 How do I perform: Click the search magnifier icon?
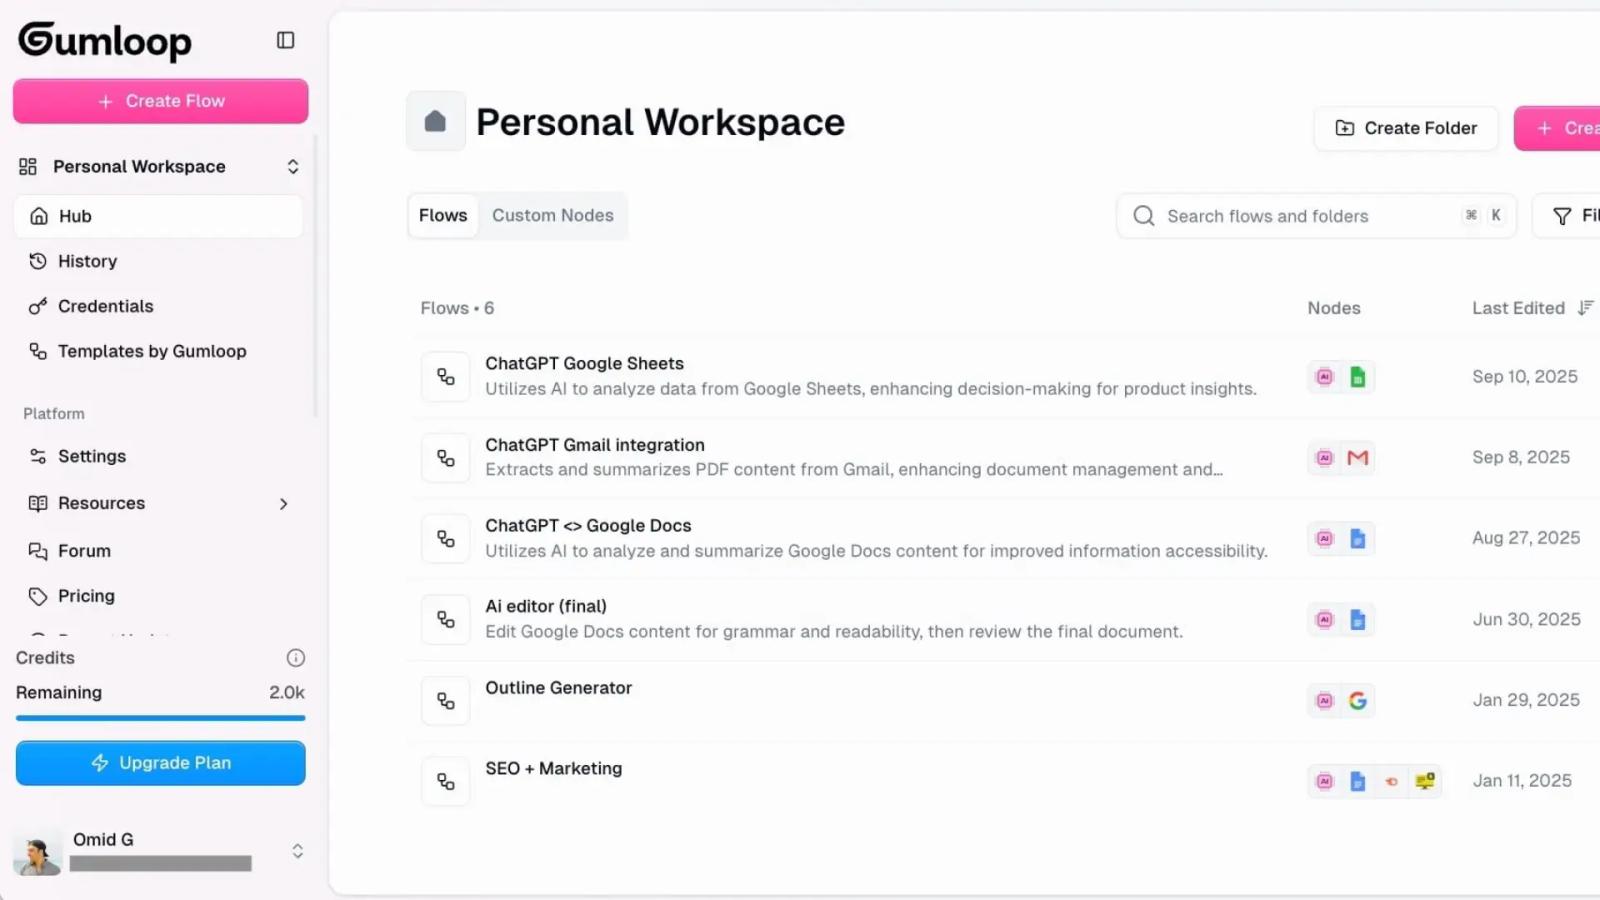[x=1144, y=216]
